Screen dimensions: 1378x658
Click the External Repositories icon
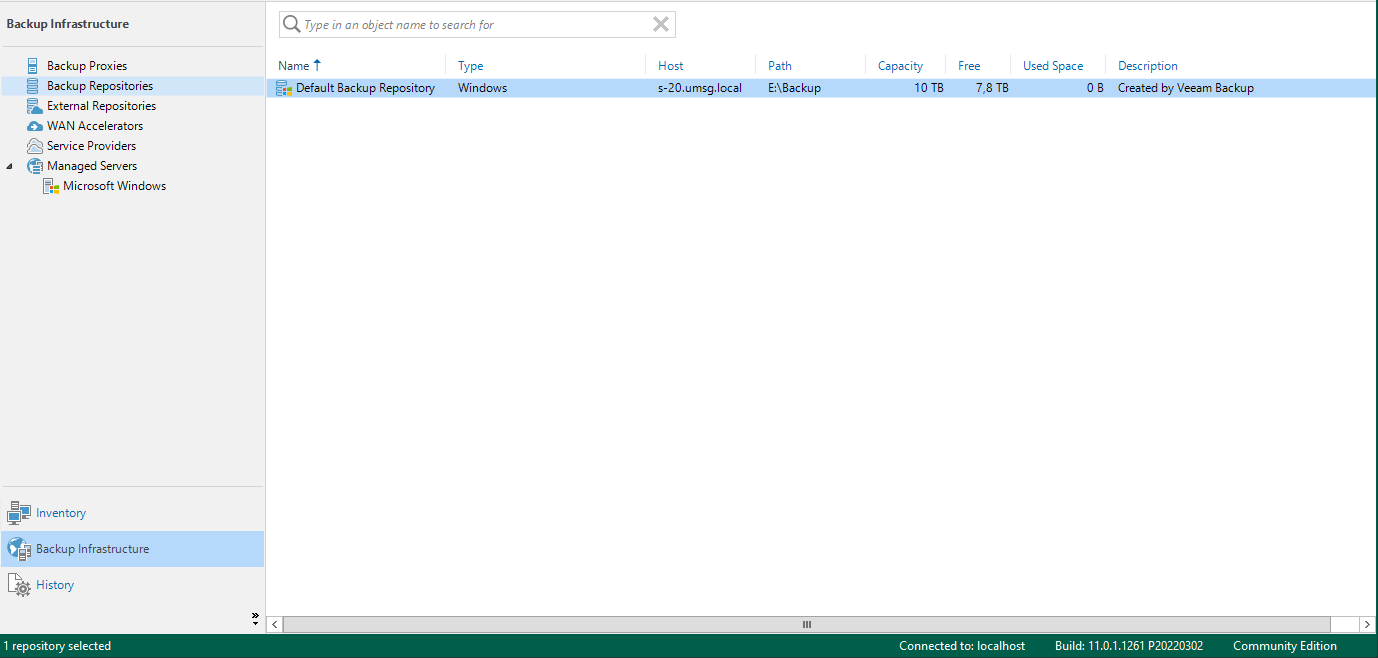(34, 106)
